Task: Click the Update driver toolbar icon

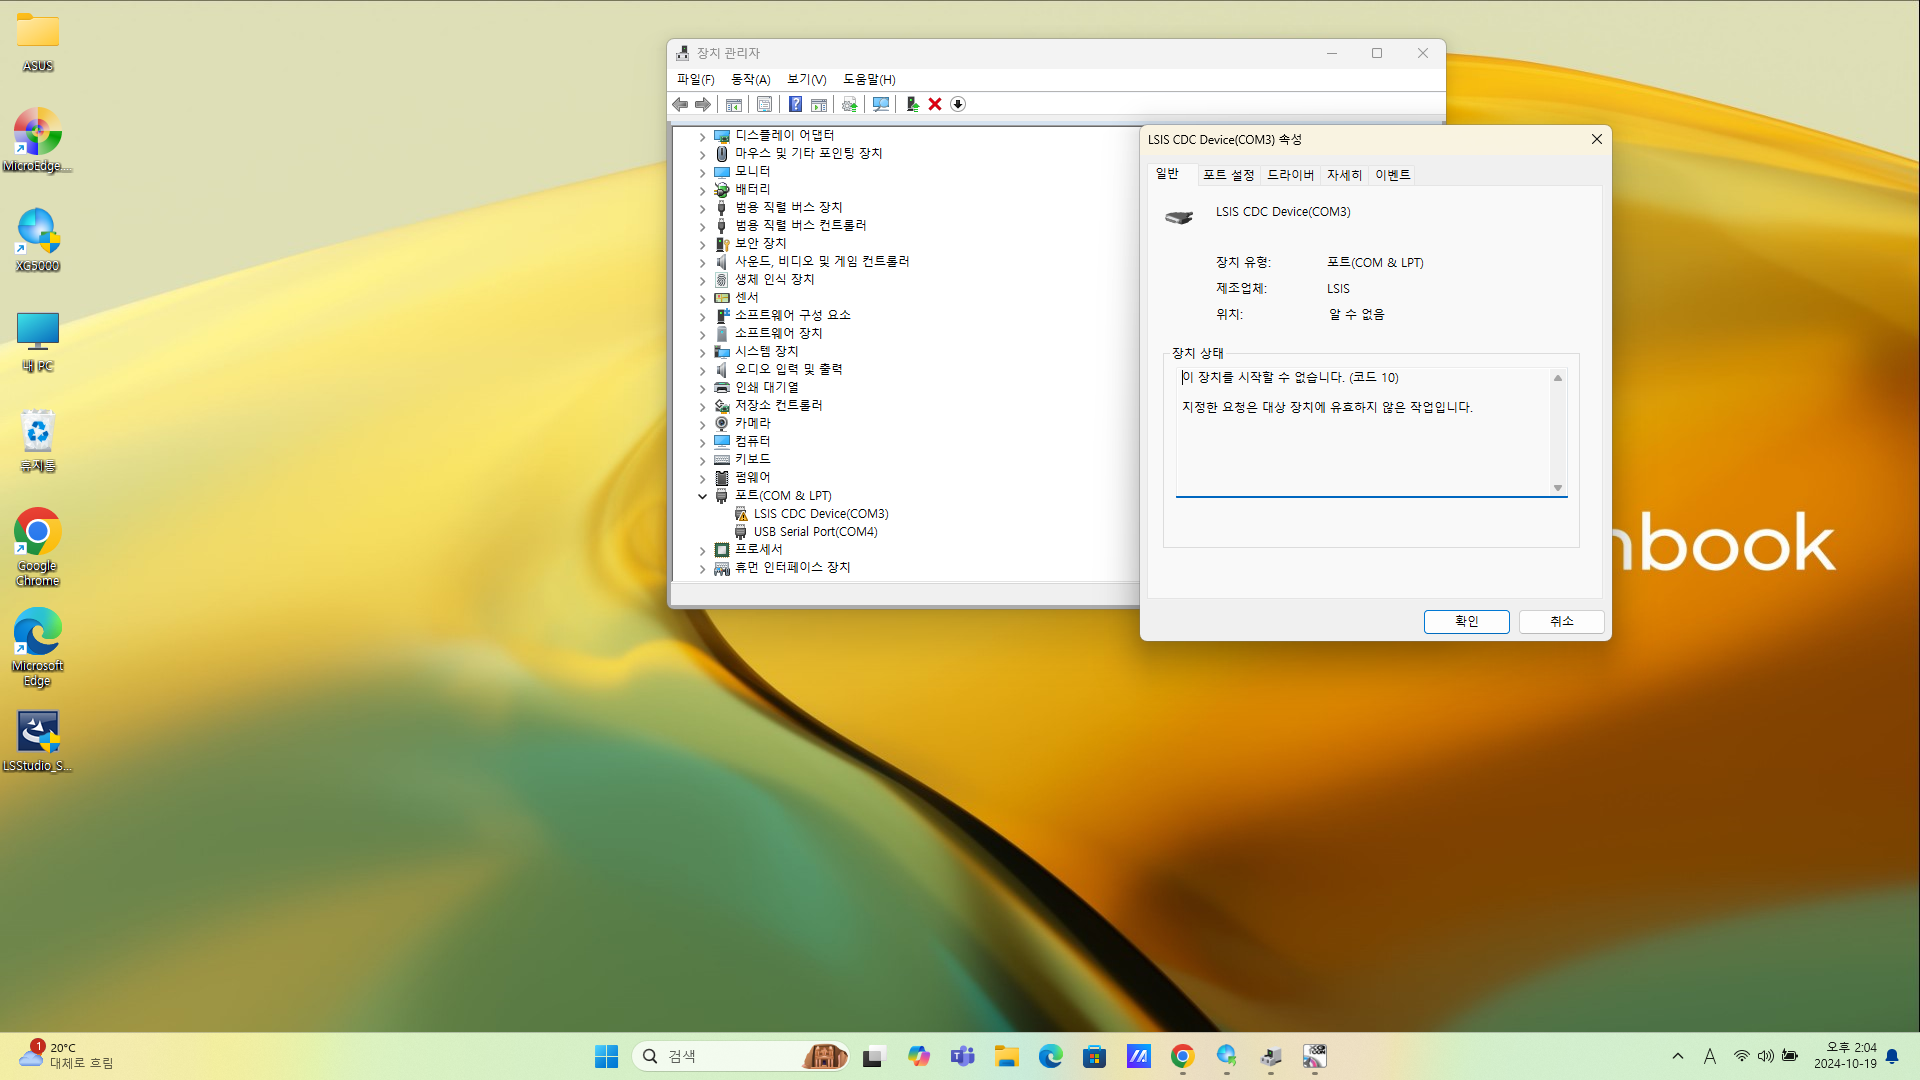Action: [x=849, y=104]
